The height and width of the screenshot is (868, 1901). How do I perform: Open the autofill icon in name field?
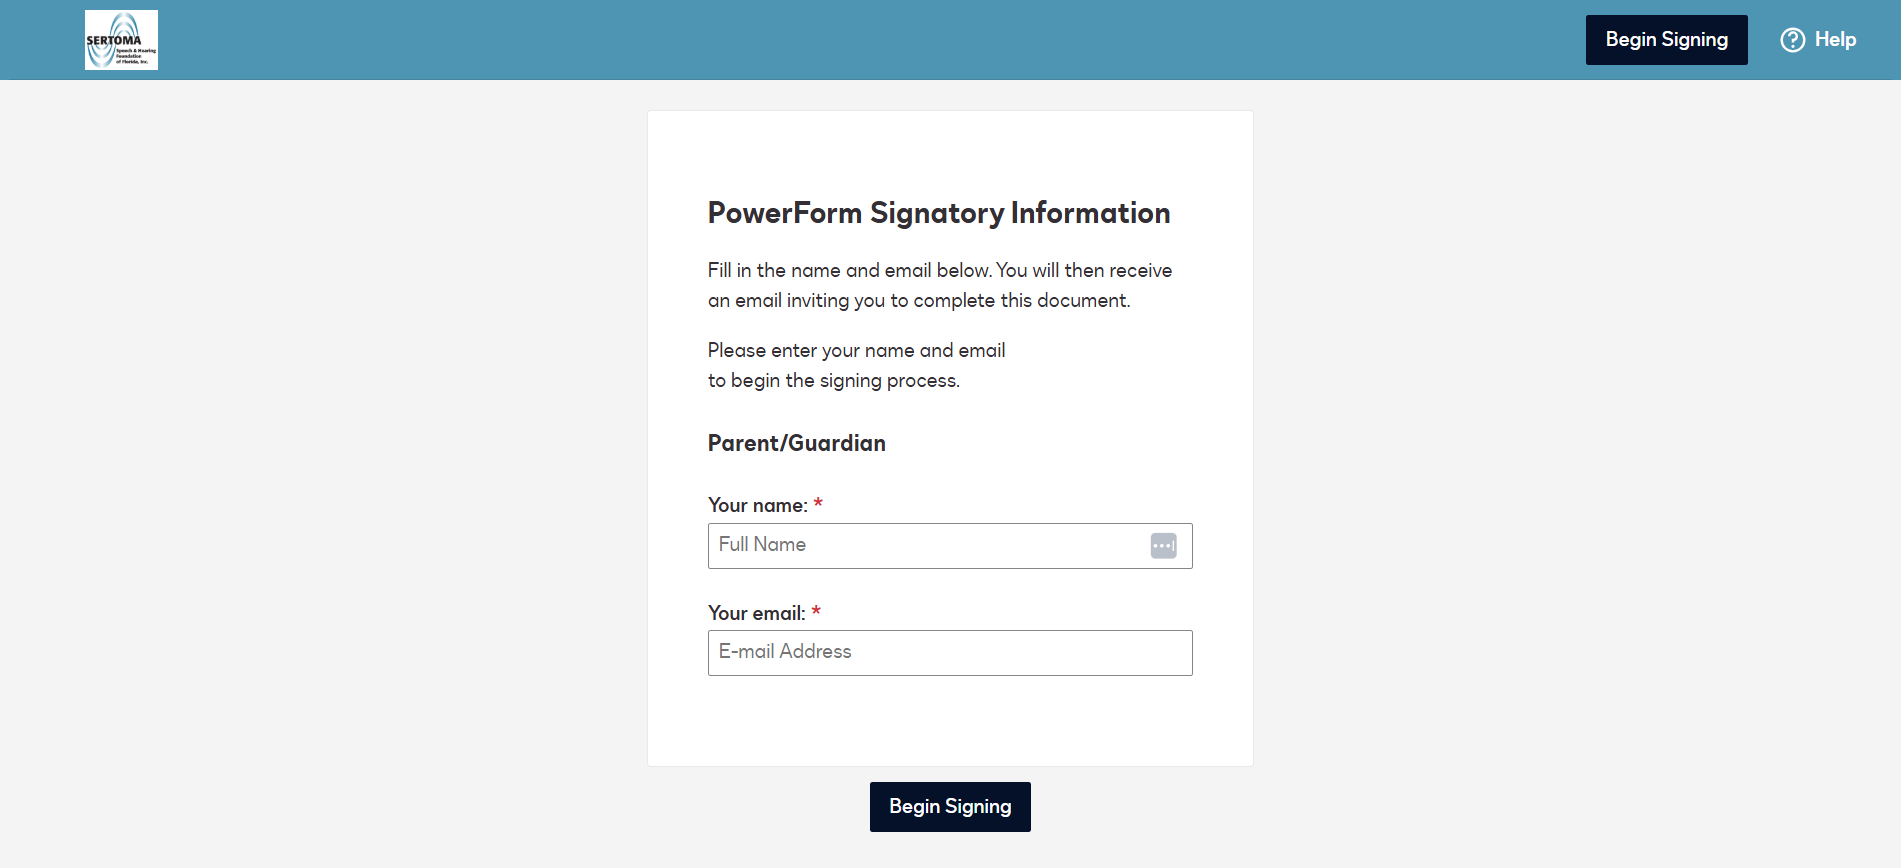(x=1163, y=546)
